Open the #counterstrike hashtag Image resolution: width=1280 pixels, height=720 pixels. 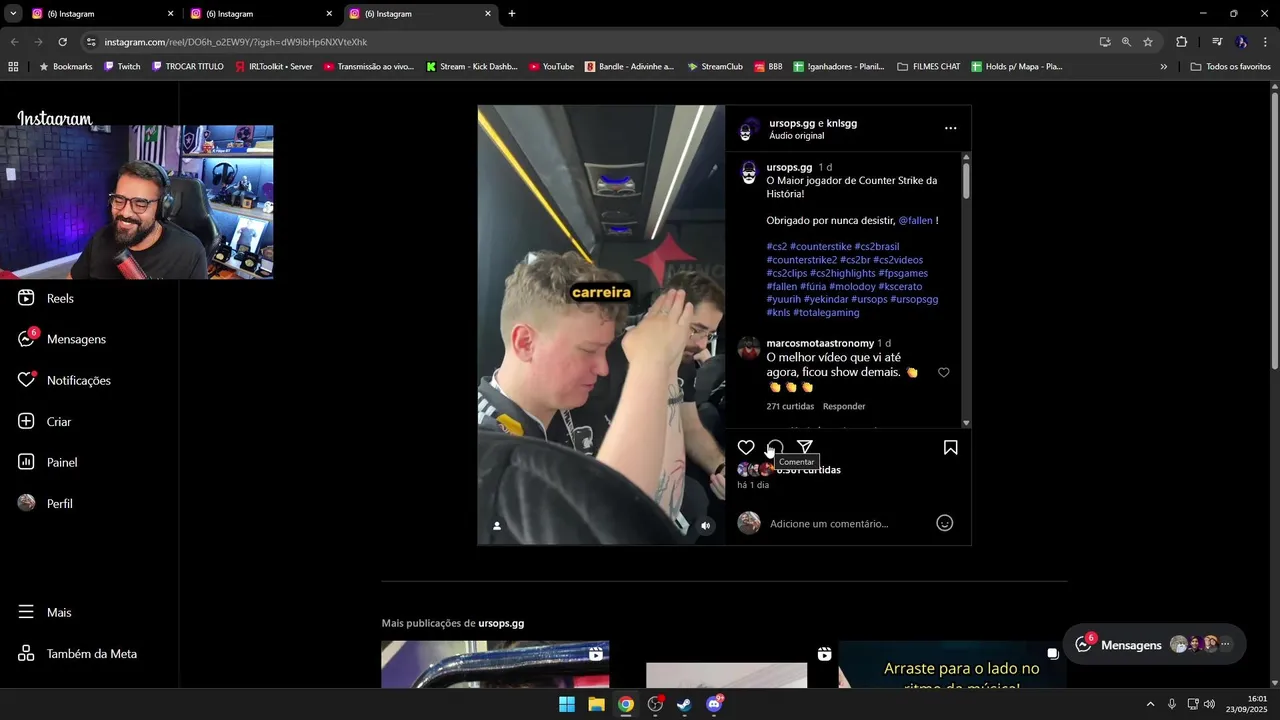pos(821,247)
